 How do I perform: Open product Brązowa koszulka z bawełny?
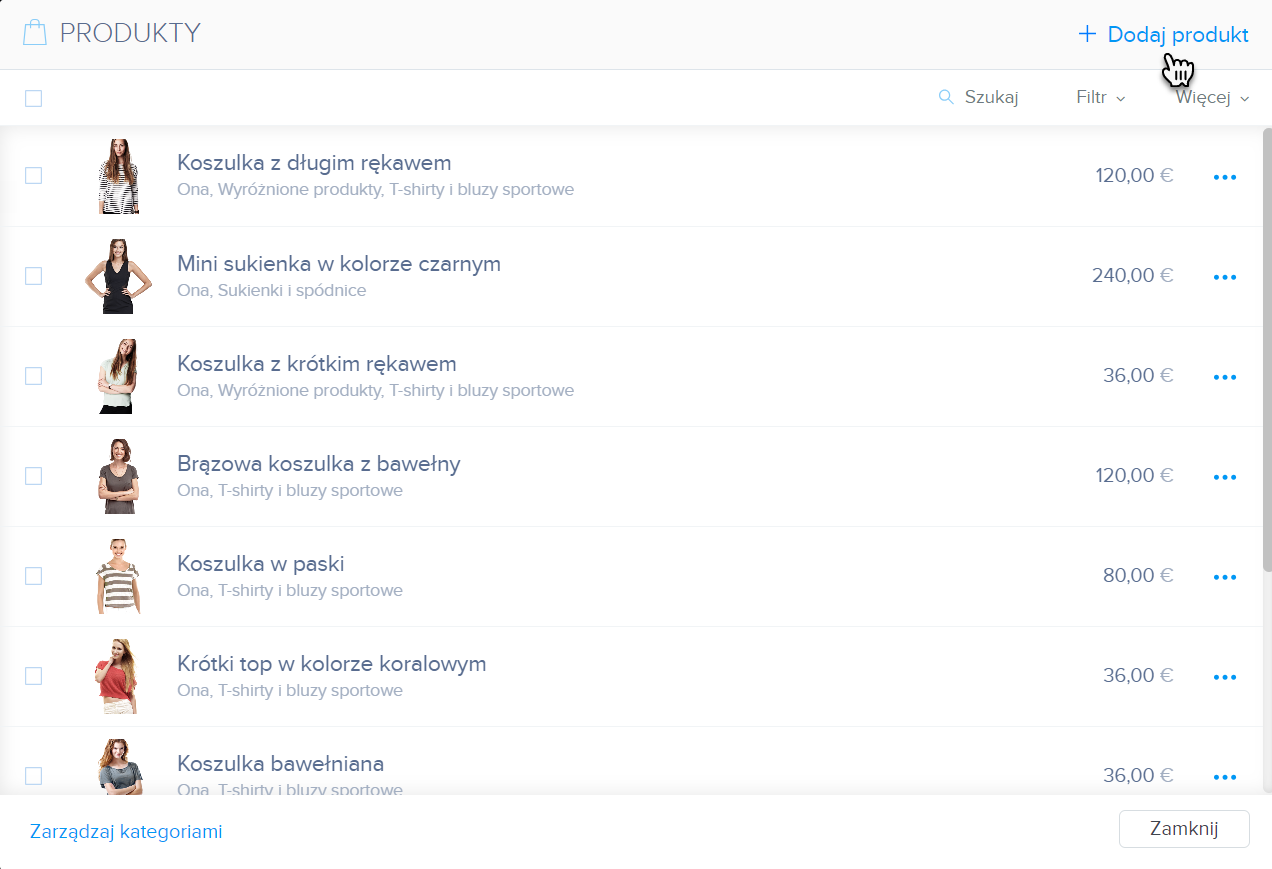(319, 463)
